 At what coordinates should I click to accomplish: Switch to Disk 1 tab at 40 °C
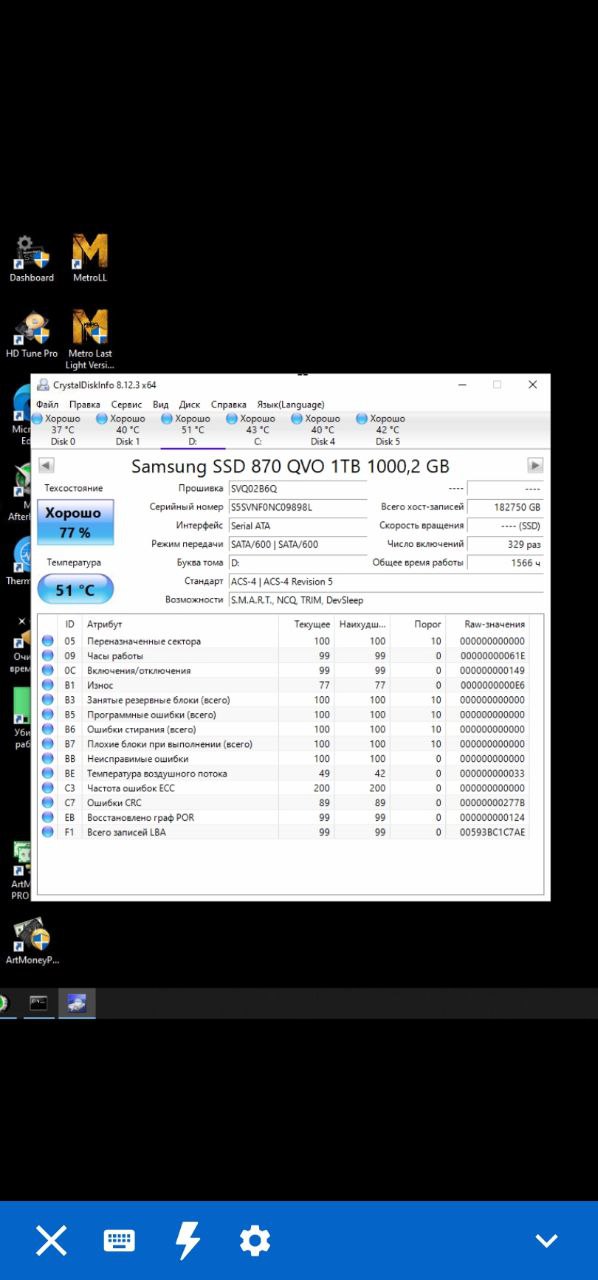coord(128,430)
